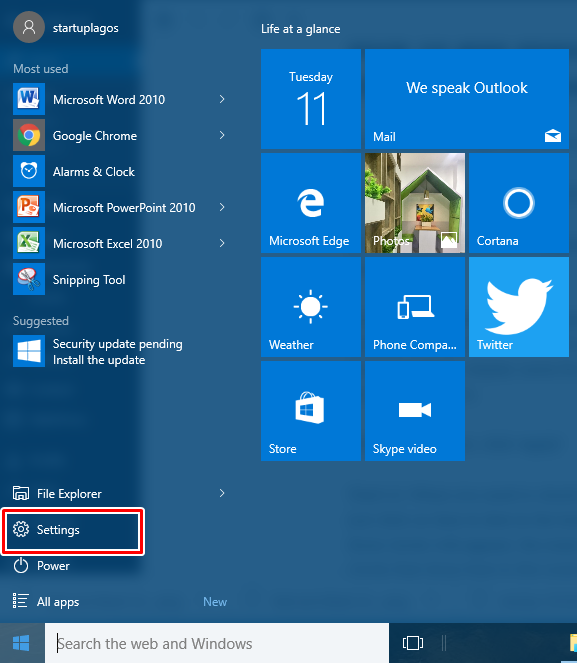The width and height of the screenshot is (577, 663).
Task: Click the File Explorer label
Action: point(69,494)
